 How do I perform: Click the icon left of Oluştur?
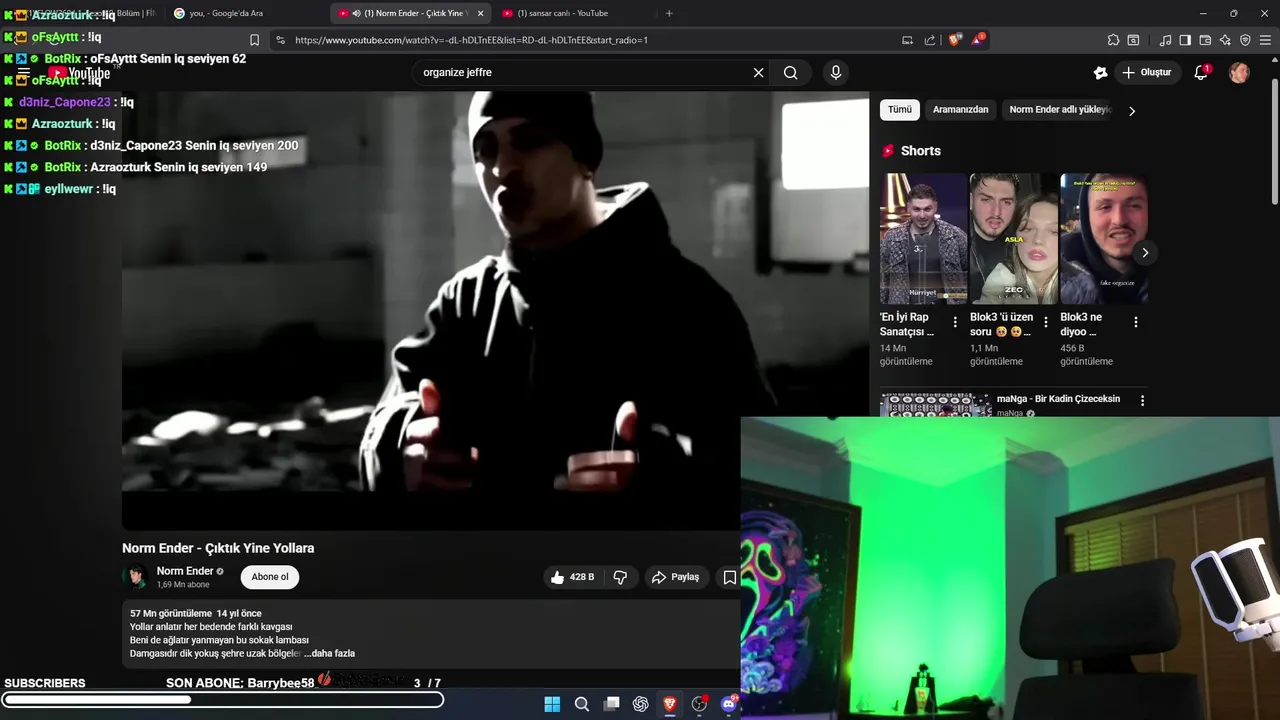[x=1100, y=72]
